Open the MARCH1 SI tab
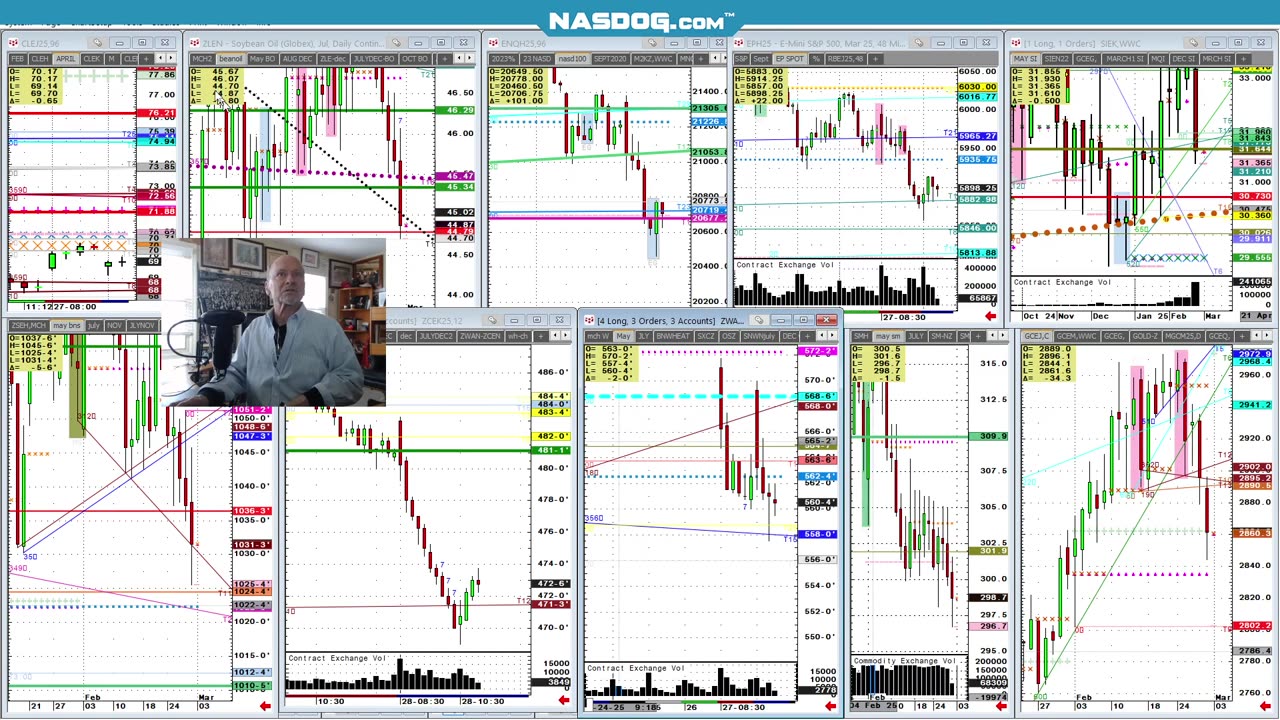Image resolution: width=1280 pixels, height=720 pixels. pyautogui.click(x=1125, y=59)
